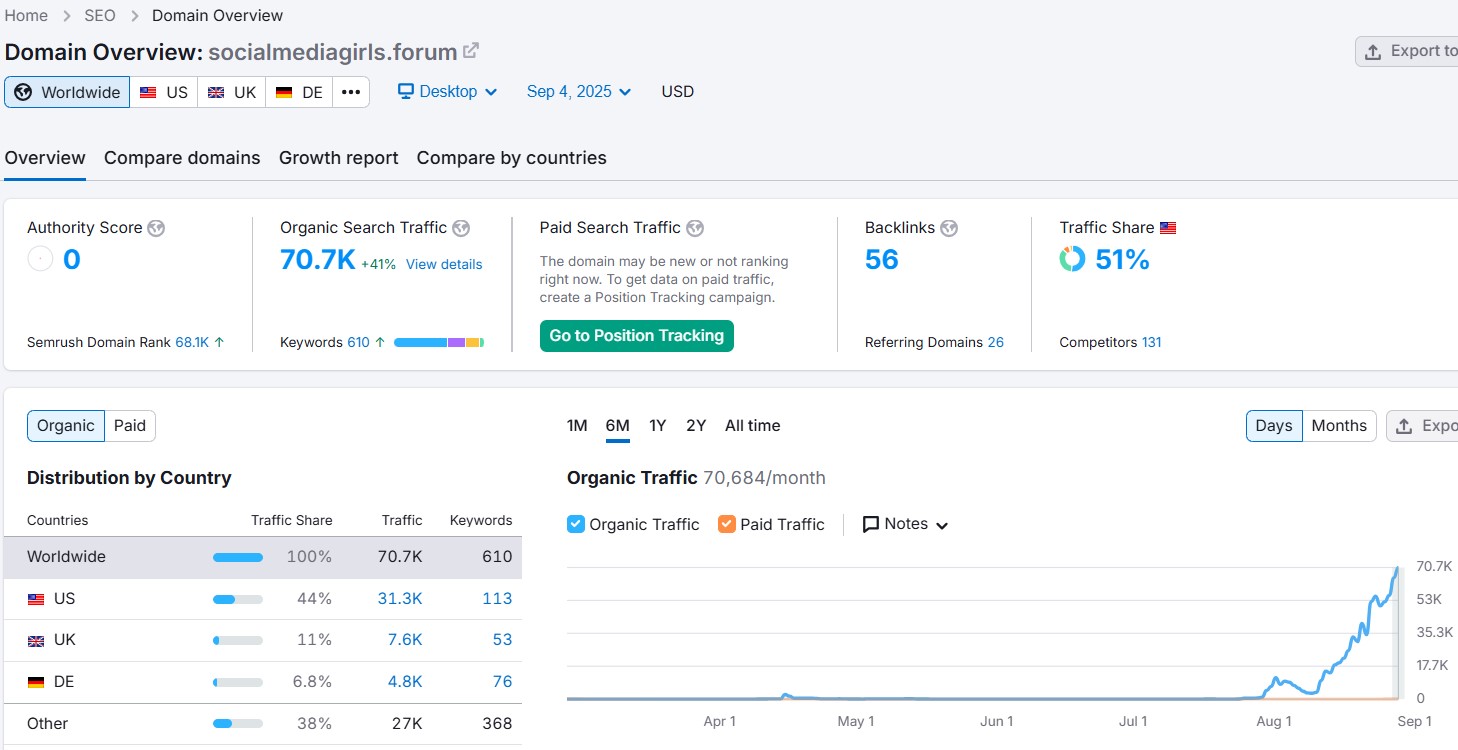Click globe icon next to Backlinks
The image size is (1458, 750).
click(x=949, y=228)
